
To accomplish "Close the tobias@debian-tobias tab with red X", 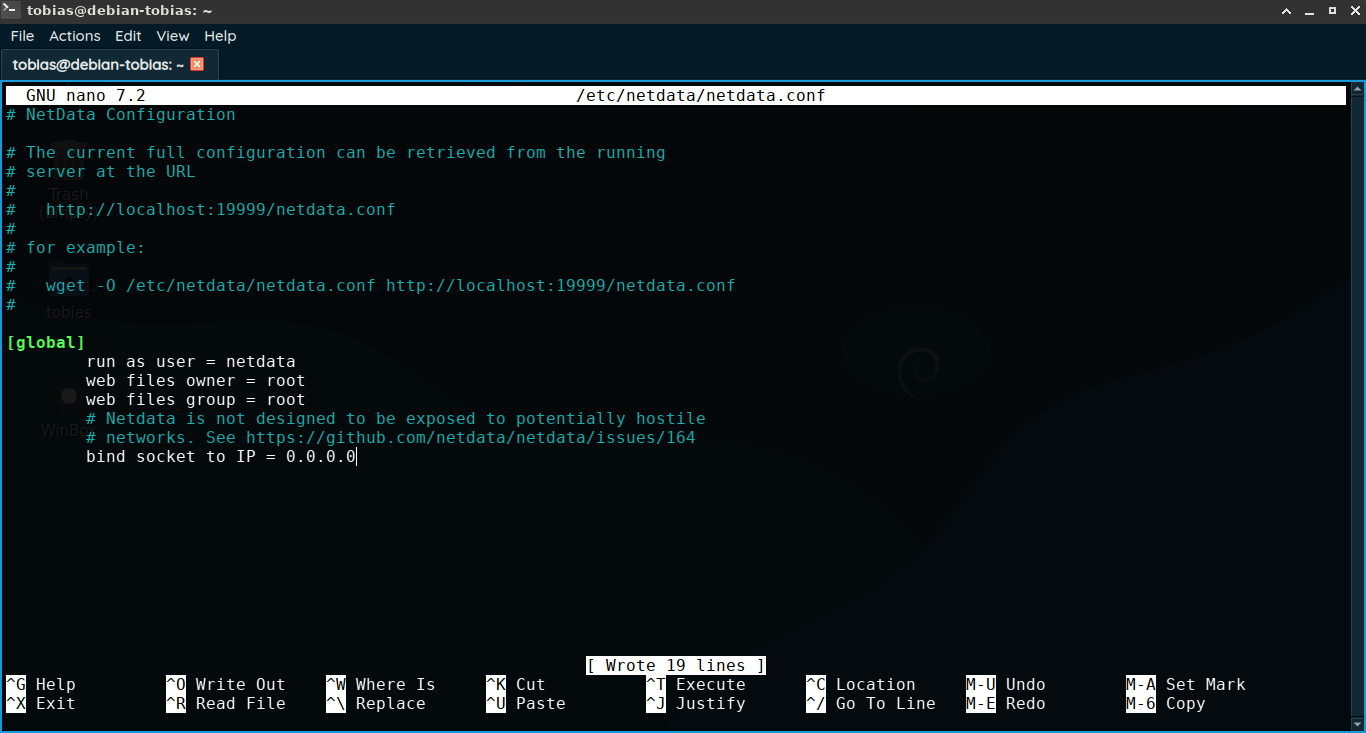I will (x=197, y=64).
